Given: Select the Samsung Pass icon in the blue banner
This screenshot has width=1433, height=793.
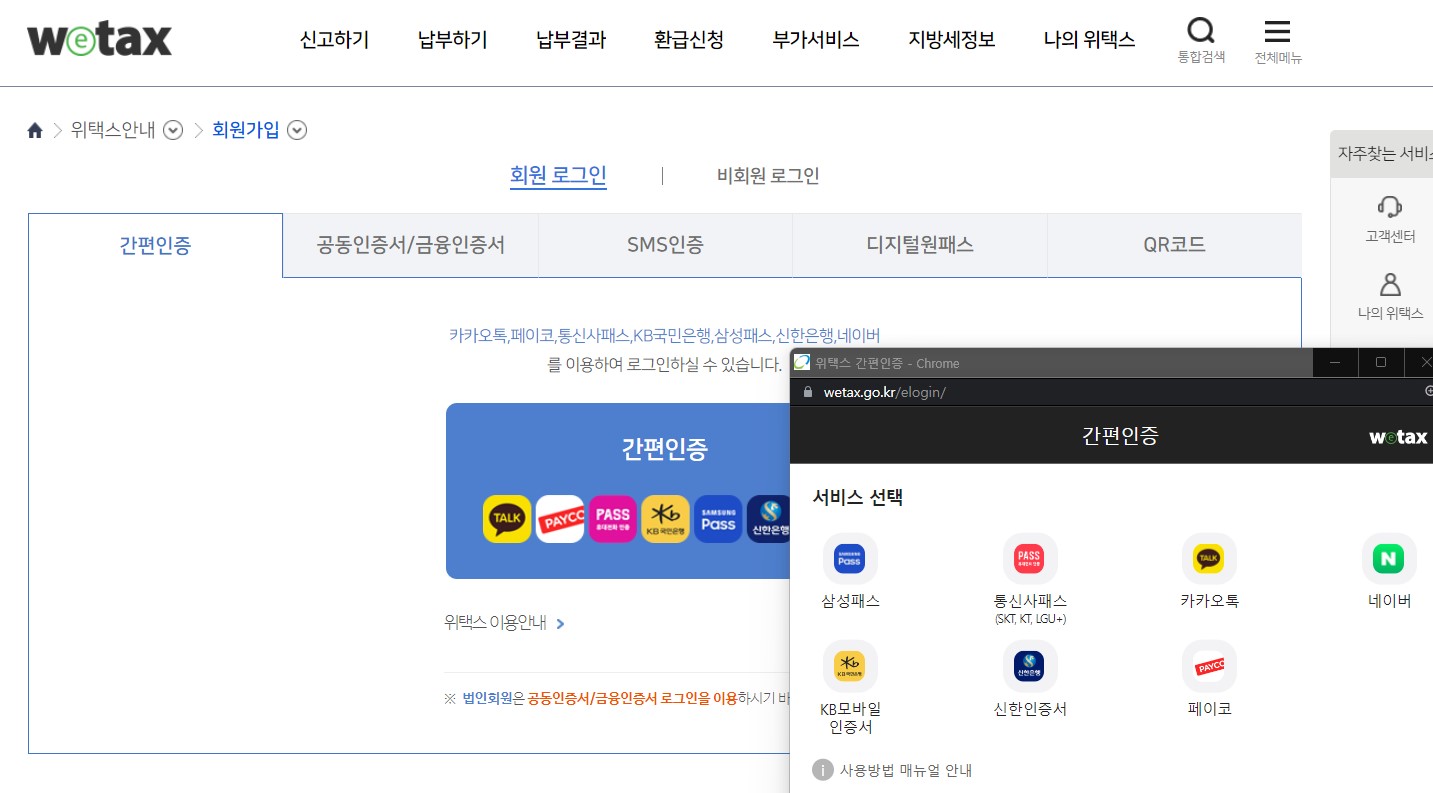Looking at the screenshot, I should 718,519.
